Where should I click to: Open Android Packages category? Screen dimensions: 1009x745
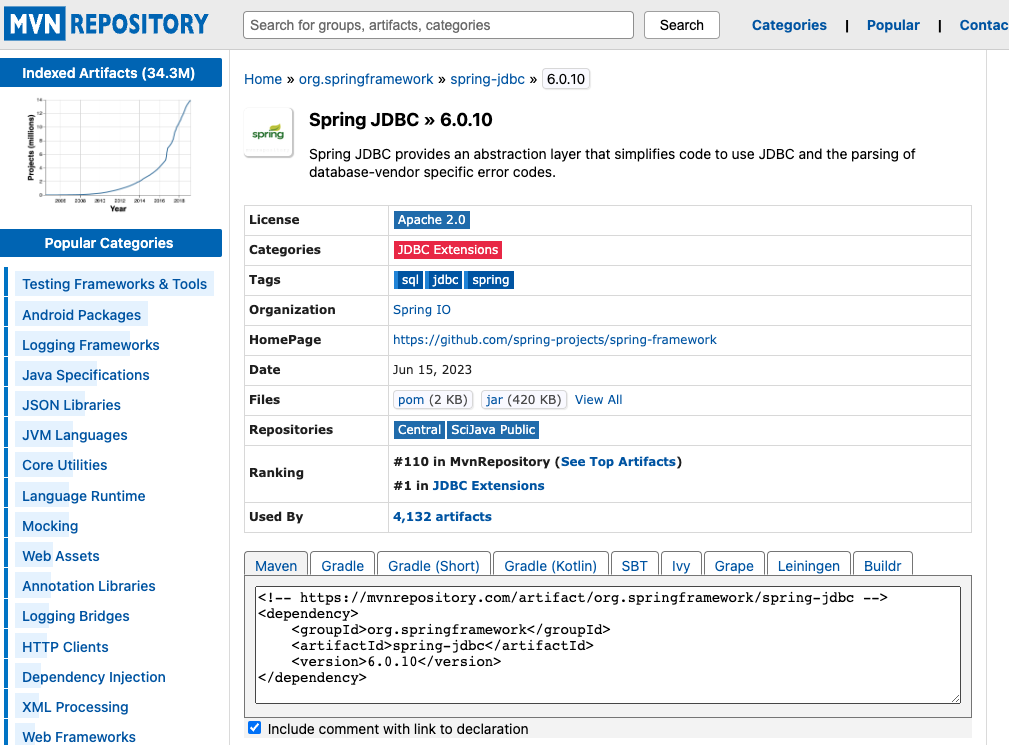pos(82,315)
